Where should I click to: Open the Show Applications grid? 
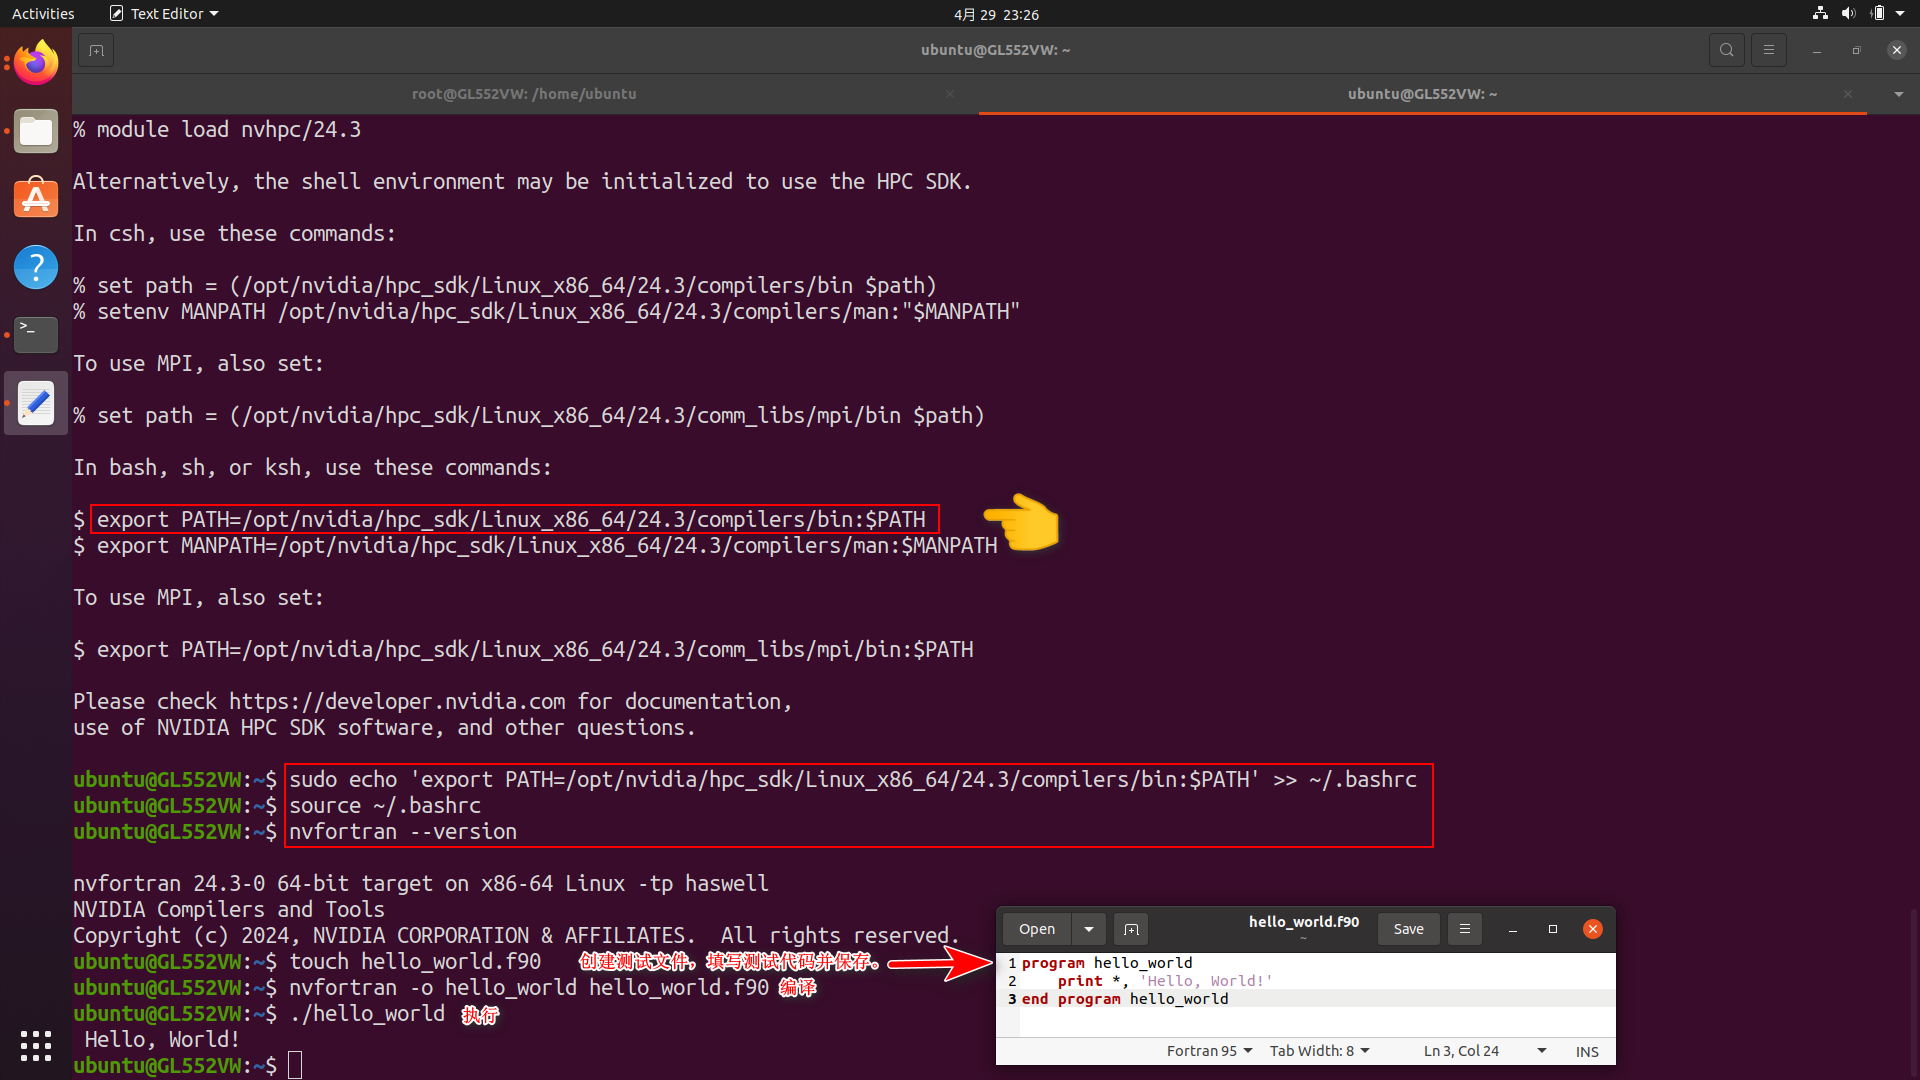tap(35, 1045)
